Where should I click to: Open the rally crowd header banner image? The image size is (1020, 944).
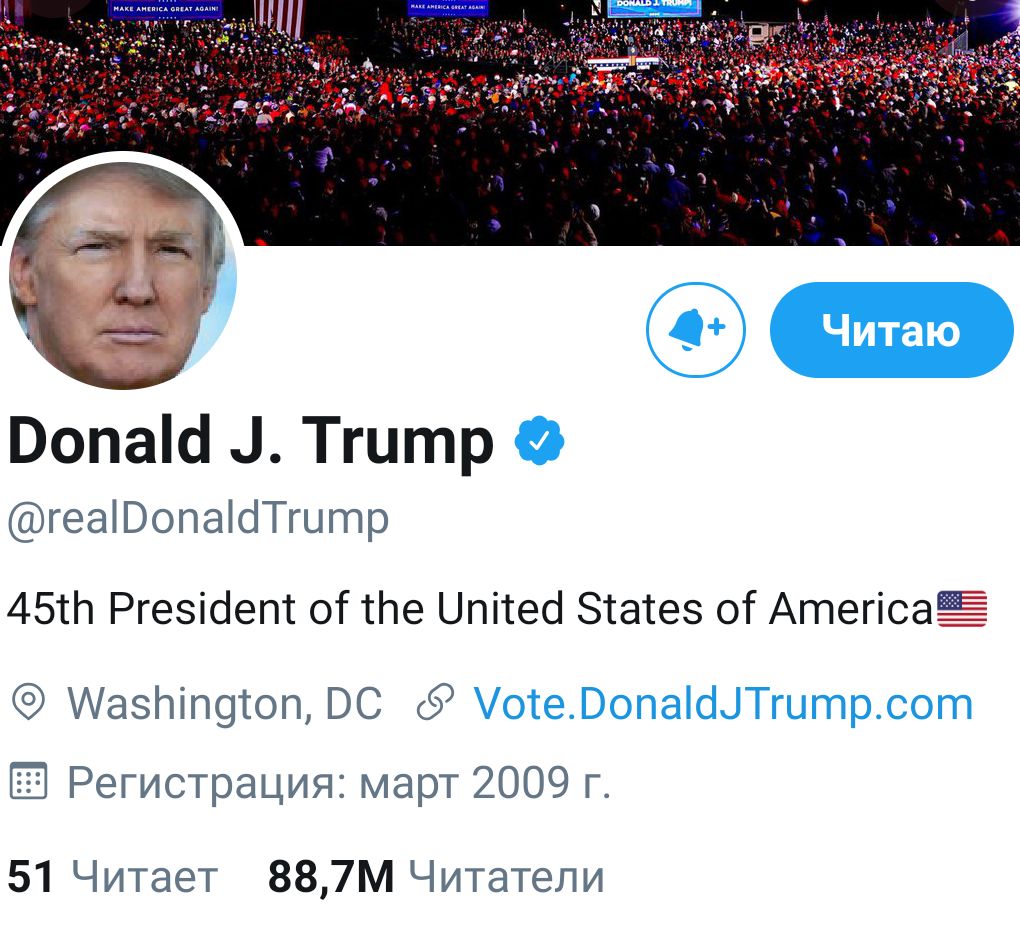(510, 122)
